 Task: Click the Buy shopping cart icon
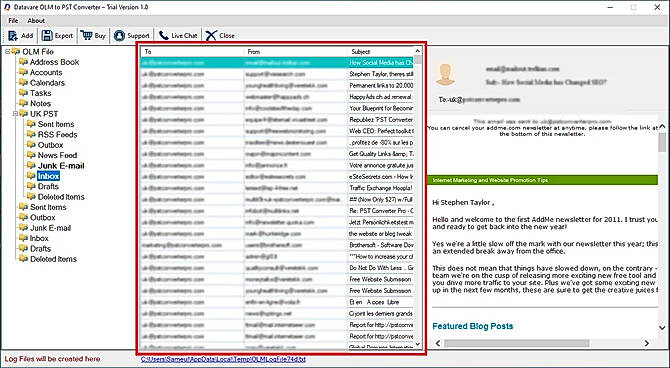click(x=86, y=35)
